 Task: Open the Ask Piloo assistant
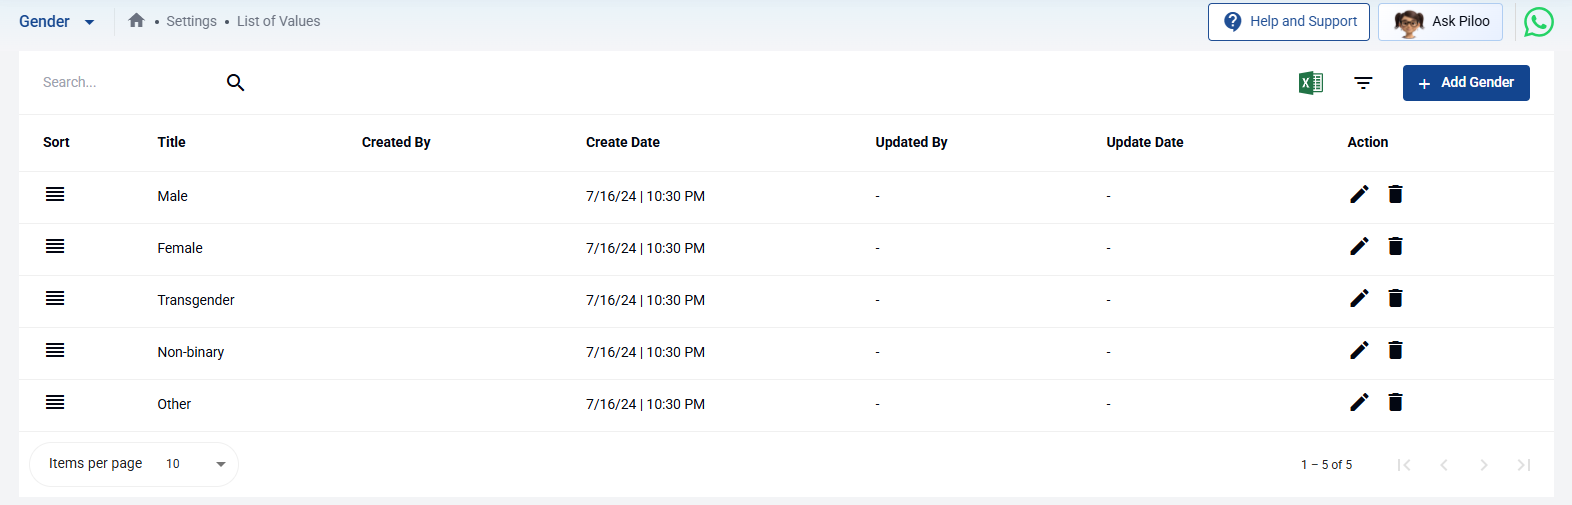[1440, 21]
